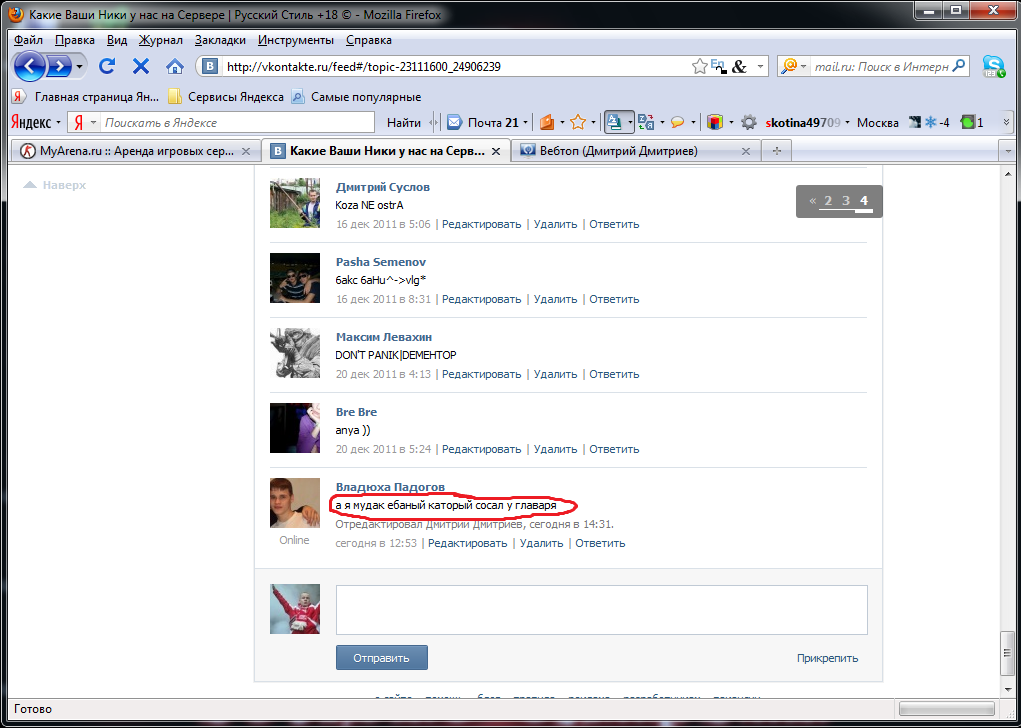Image resolution: width=1021 pixels, height=728 pixels.
Task: Open the list all tabs dropdown
Action: tap(1009, 151)
